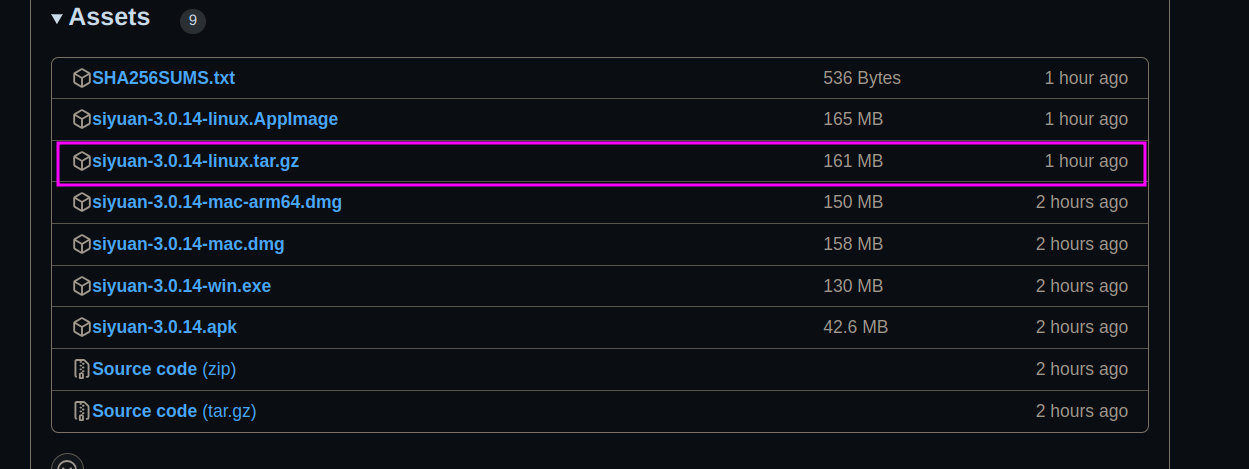Download Source code as zip
The image size is (1249, 469).
(164, 369)
